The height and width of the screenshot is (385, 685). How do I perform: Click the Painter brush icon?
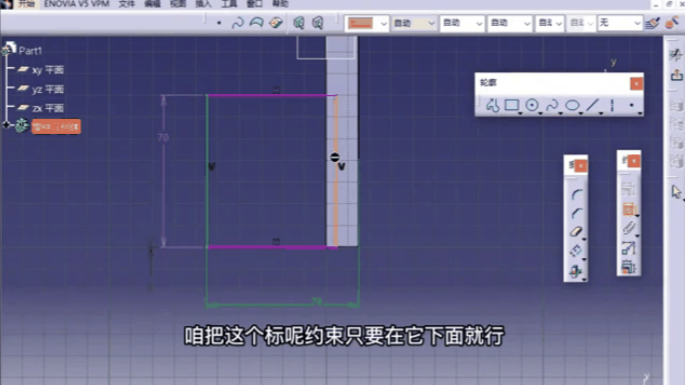(652, 23)
